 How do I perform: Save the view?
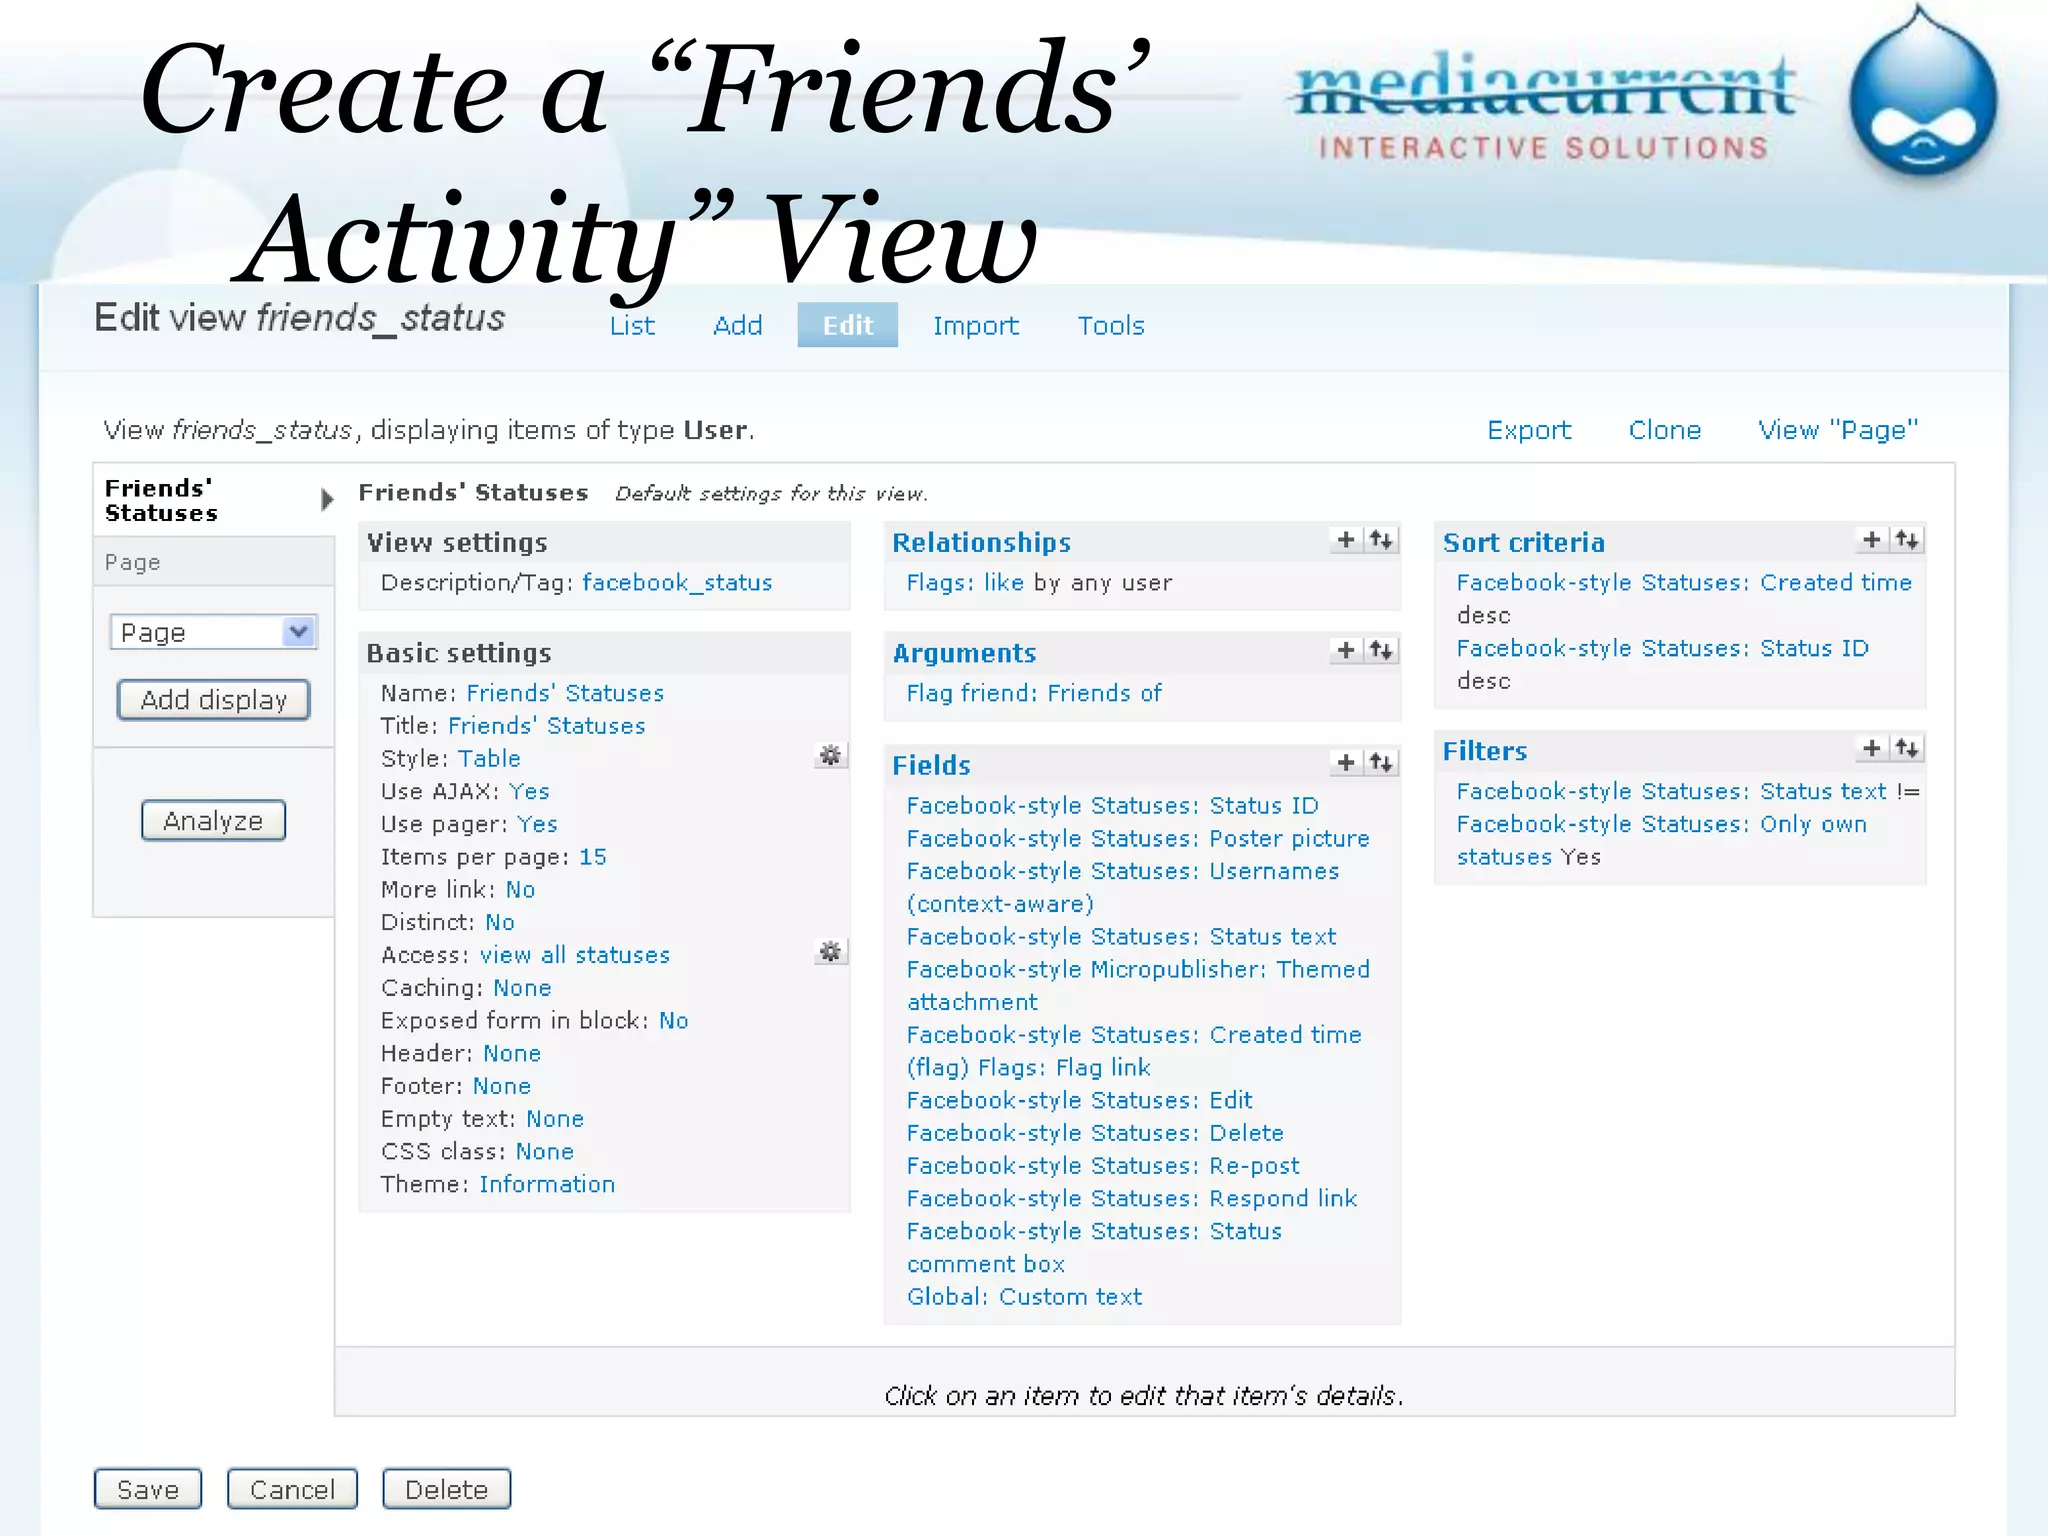click(x=148, y=1489)
